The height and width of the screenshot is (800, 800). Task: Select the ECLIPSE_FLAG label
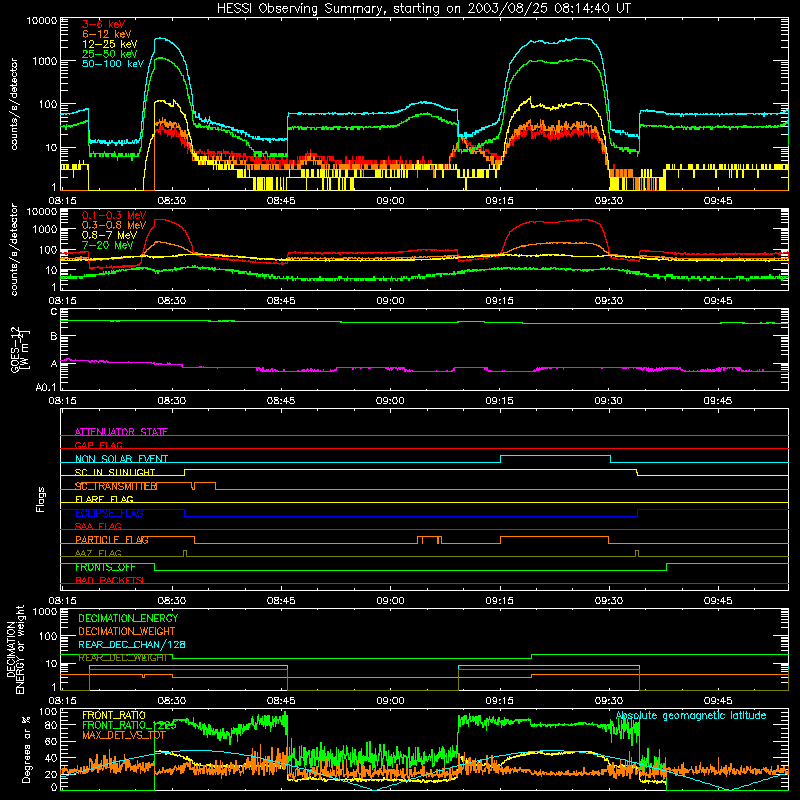coord(109,513)
